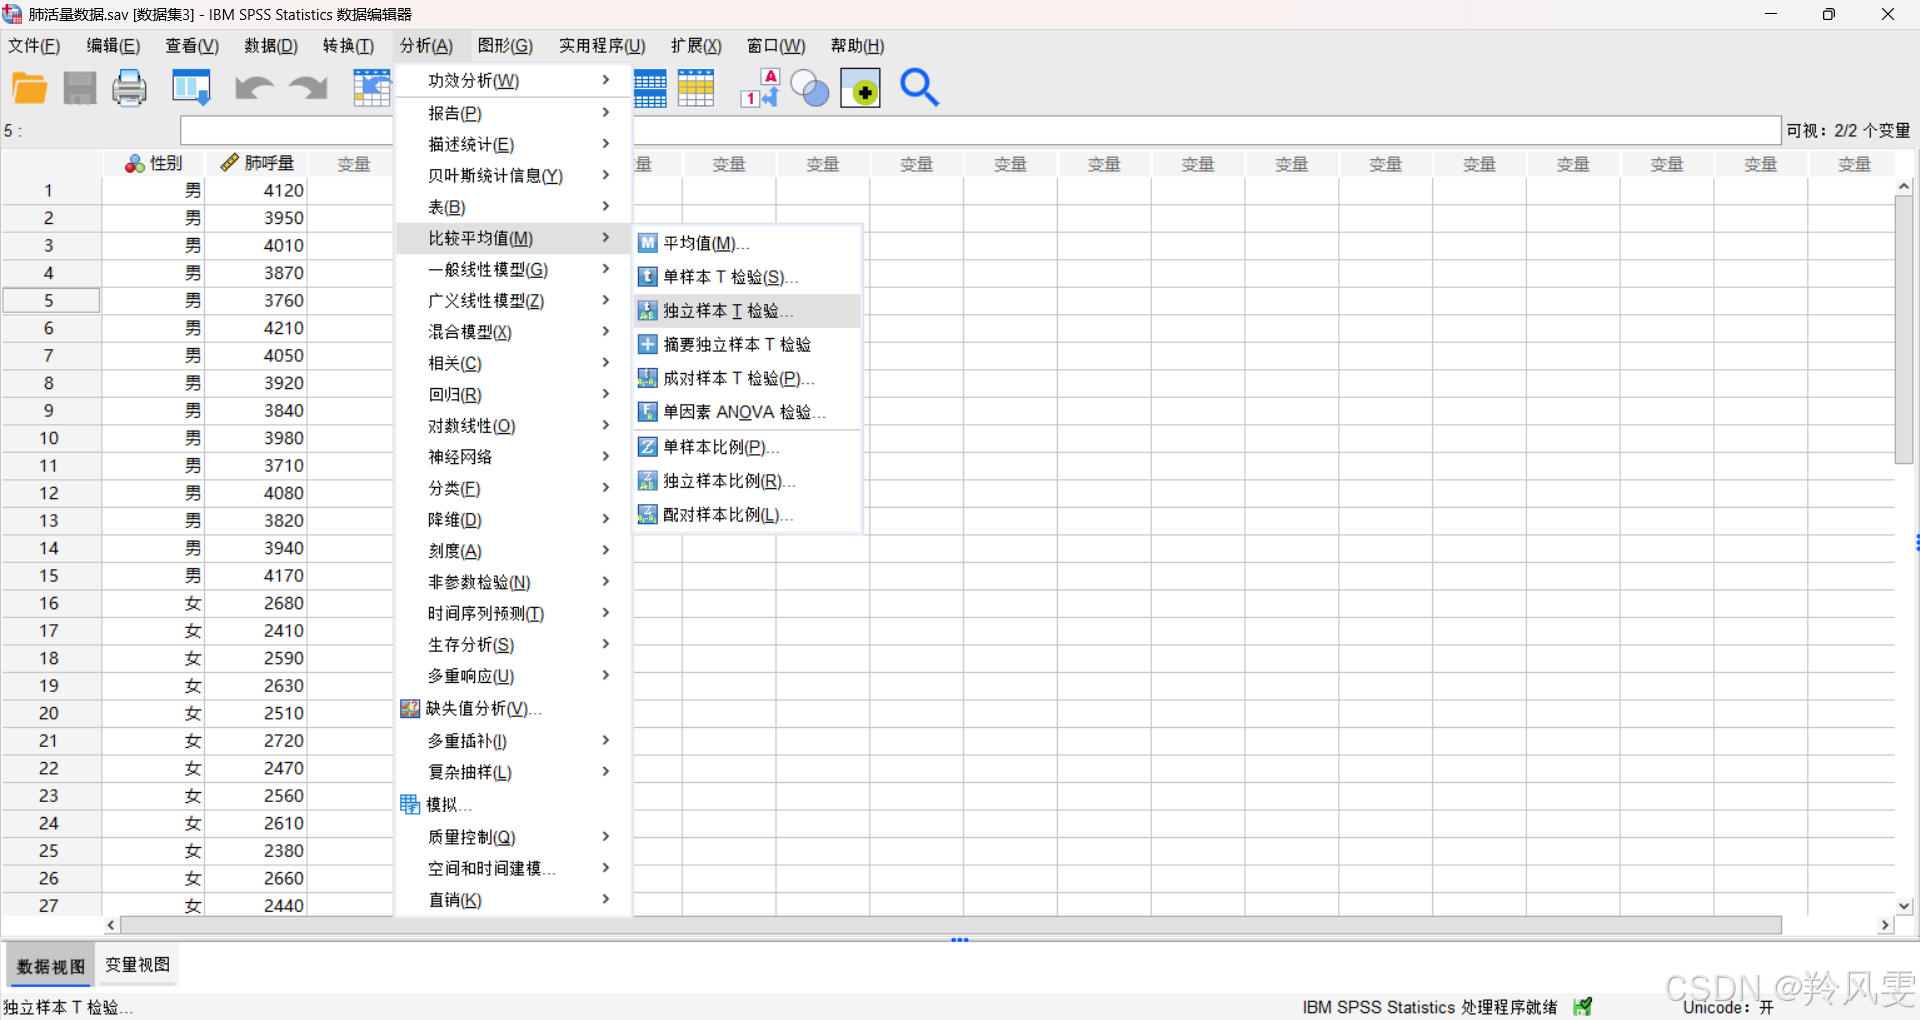Viewport: 1920px width, 1020px height.
Task: Expand the 非参数检验(N) submenu arrow
Action: tap(606, 581)
